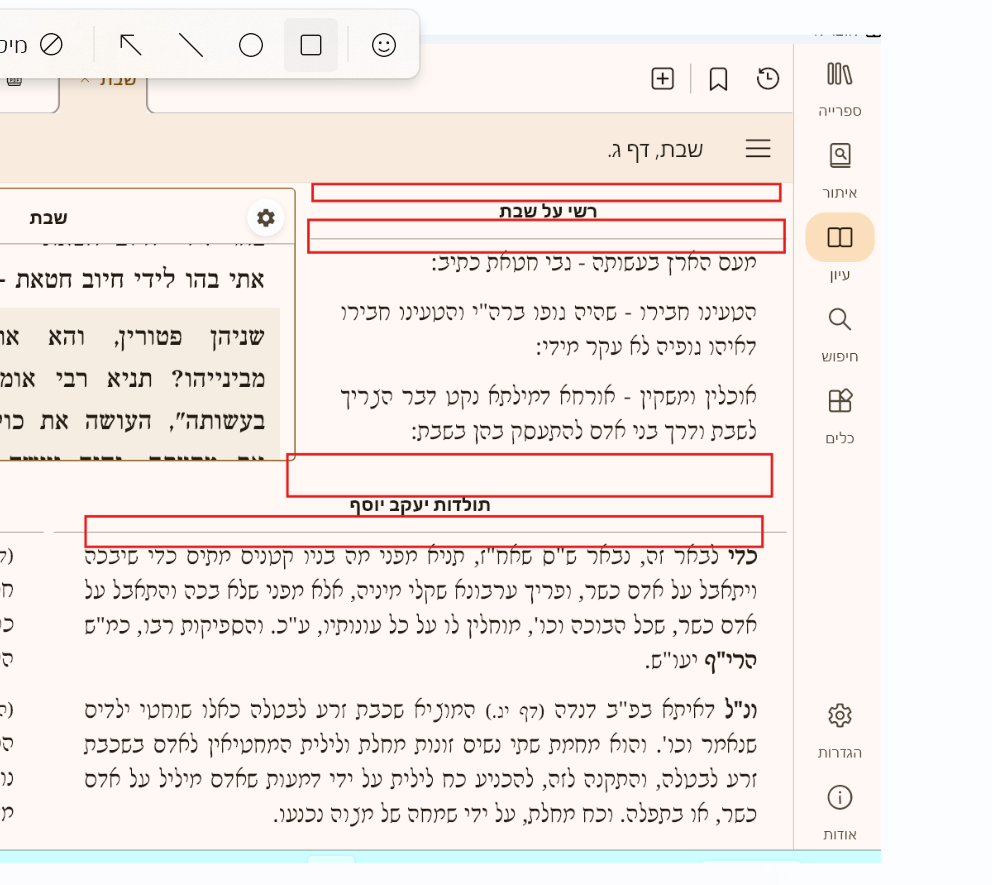Viewport: 992px width, 885px height.
Task: Select the rectangle annotation tool
Action: [311, 45]
